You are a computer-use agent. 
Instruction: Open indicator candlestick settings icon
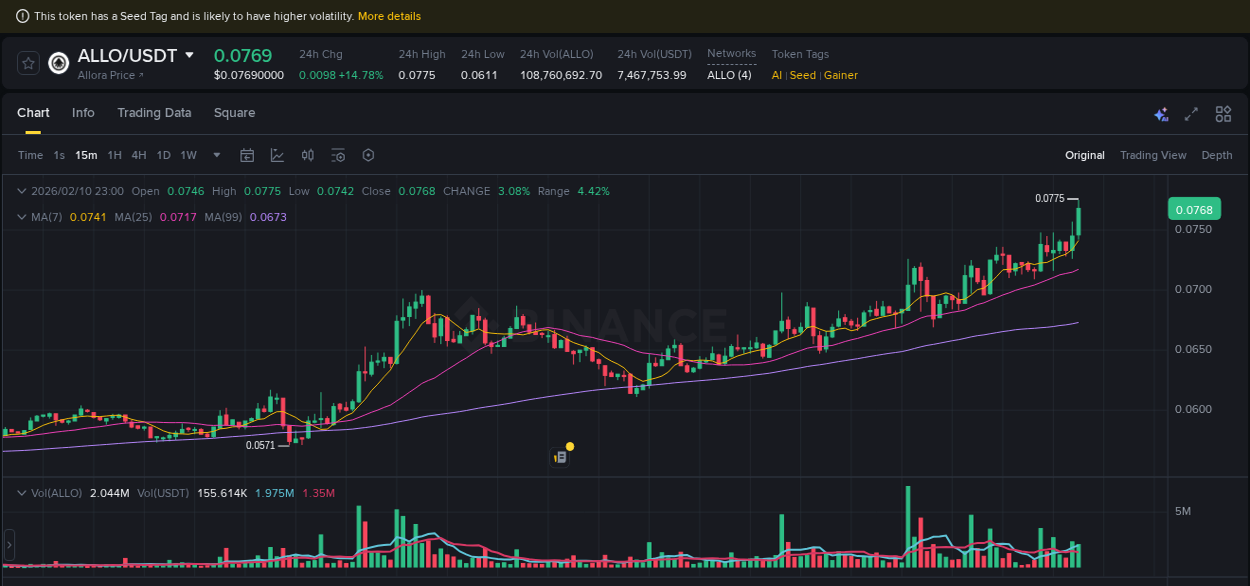[307, 155]
